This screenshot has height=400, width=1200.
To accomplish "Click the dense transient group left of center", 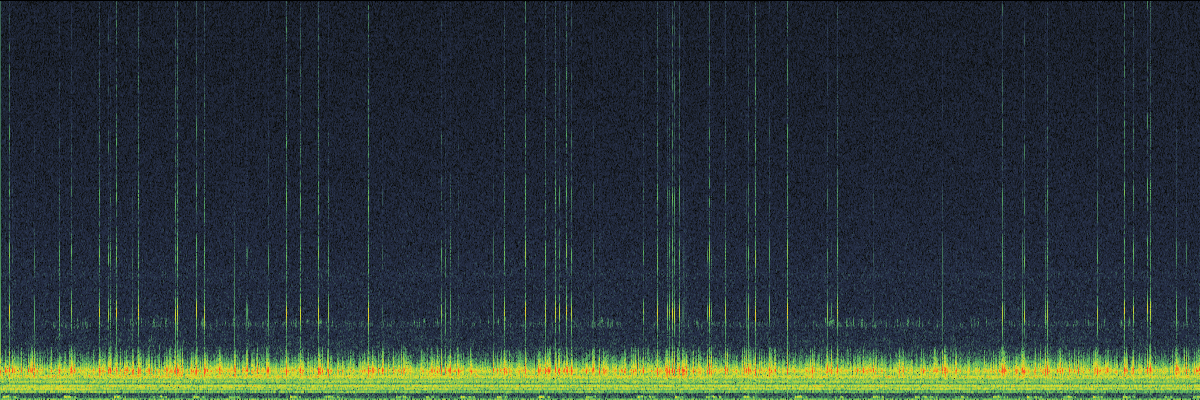I will [x=300, y=200].
